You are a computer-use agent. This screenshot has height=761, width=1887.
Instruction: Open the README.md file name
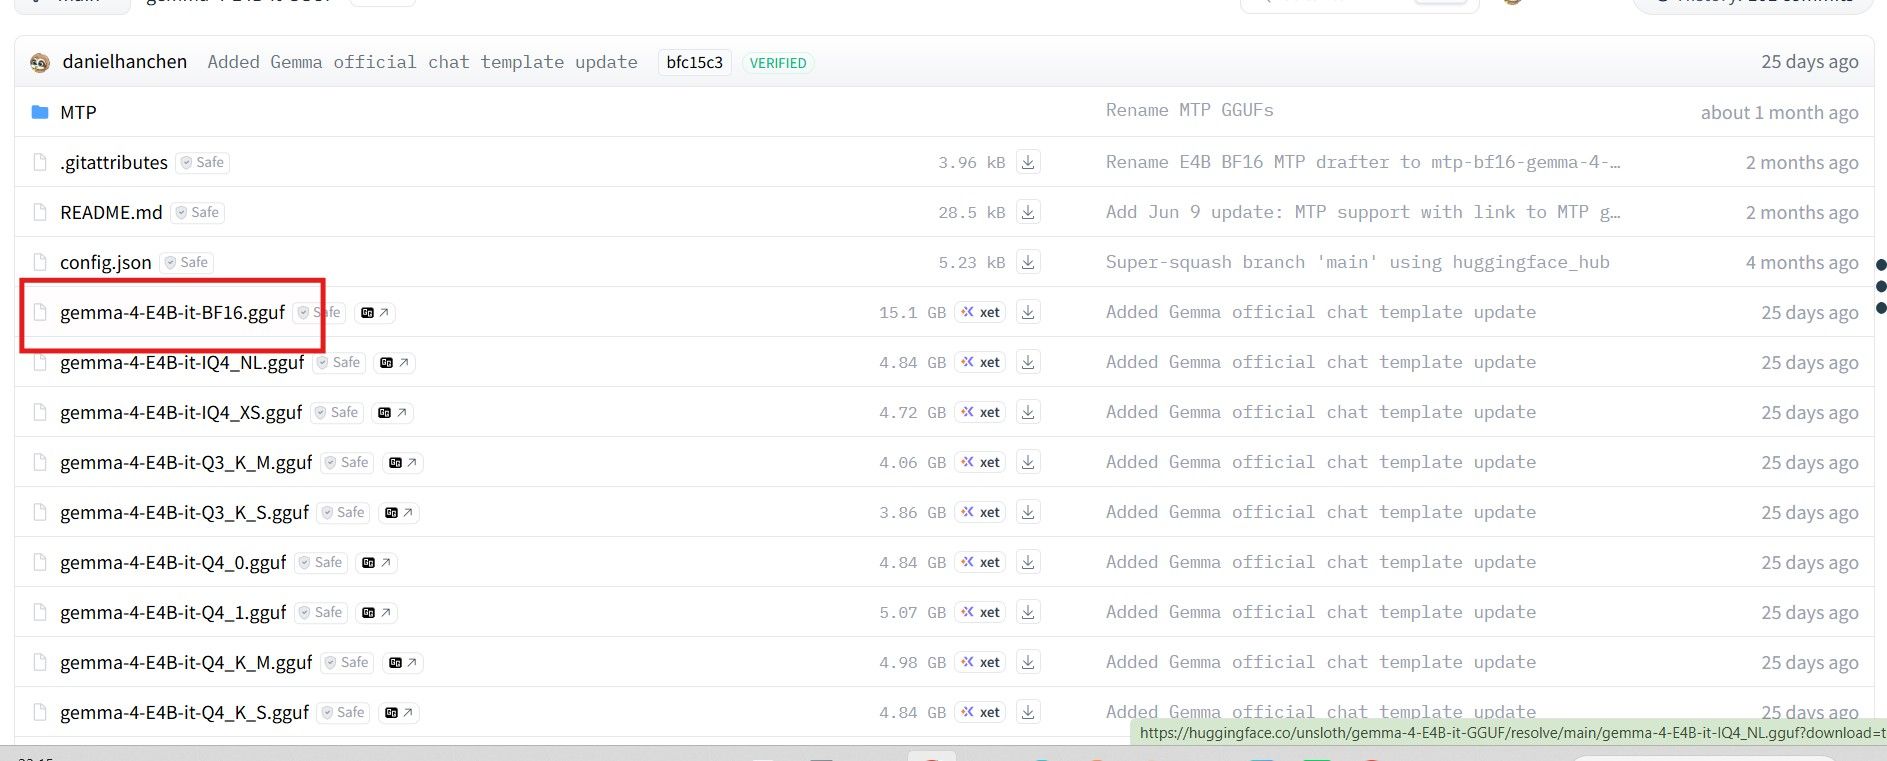[111, 212]
